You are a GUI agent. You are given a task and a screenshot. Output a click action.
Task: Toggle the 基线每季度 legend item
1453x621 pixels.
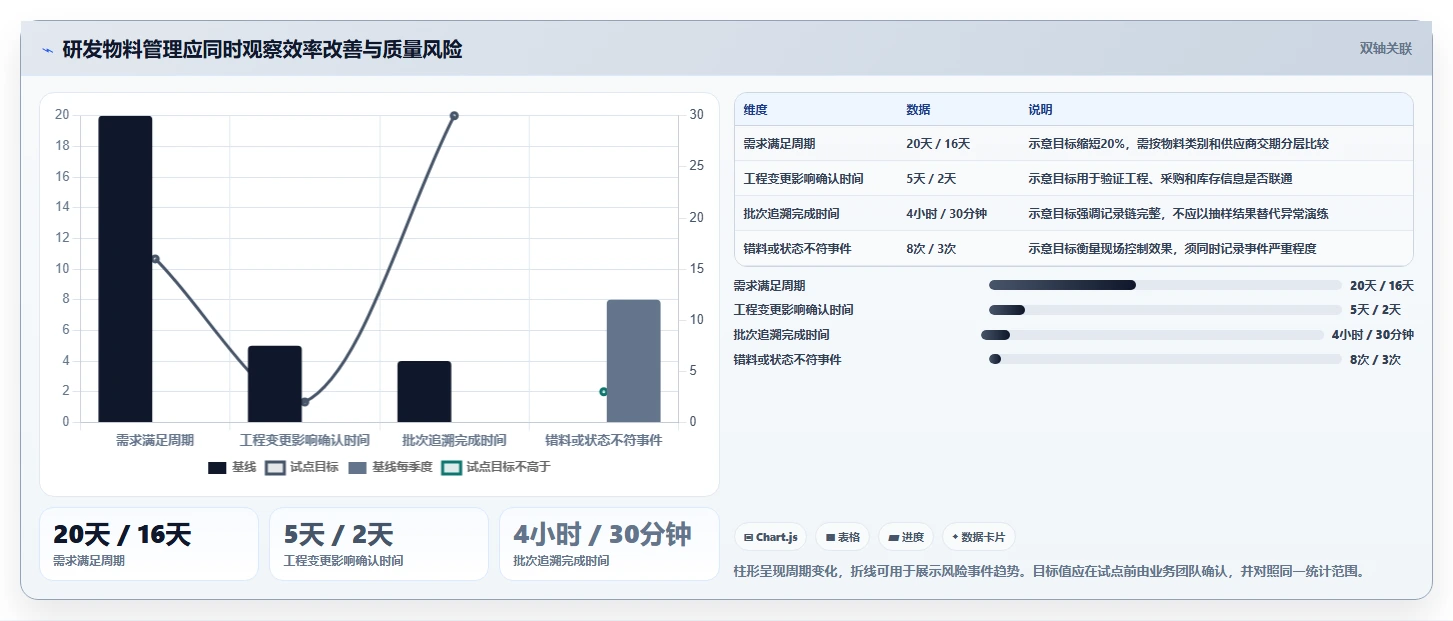coord(390,467)
